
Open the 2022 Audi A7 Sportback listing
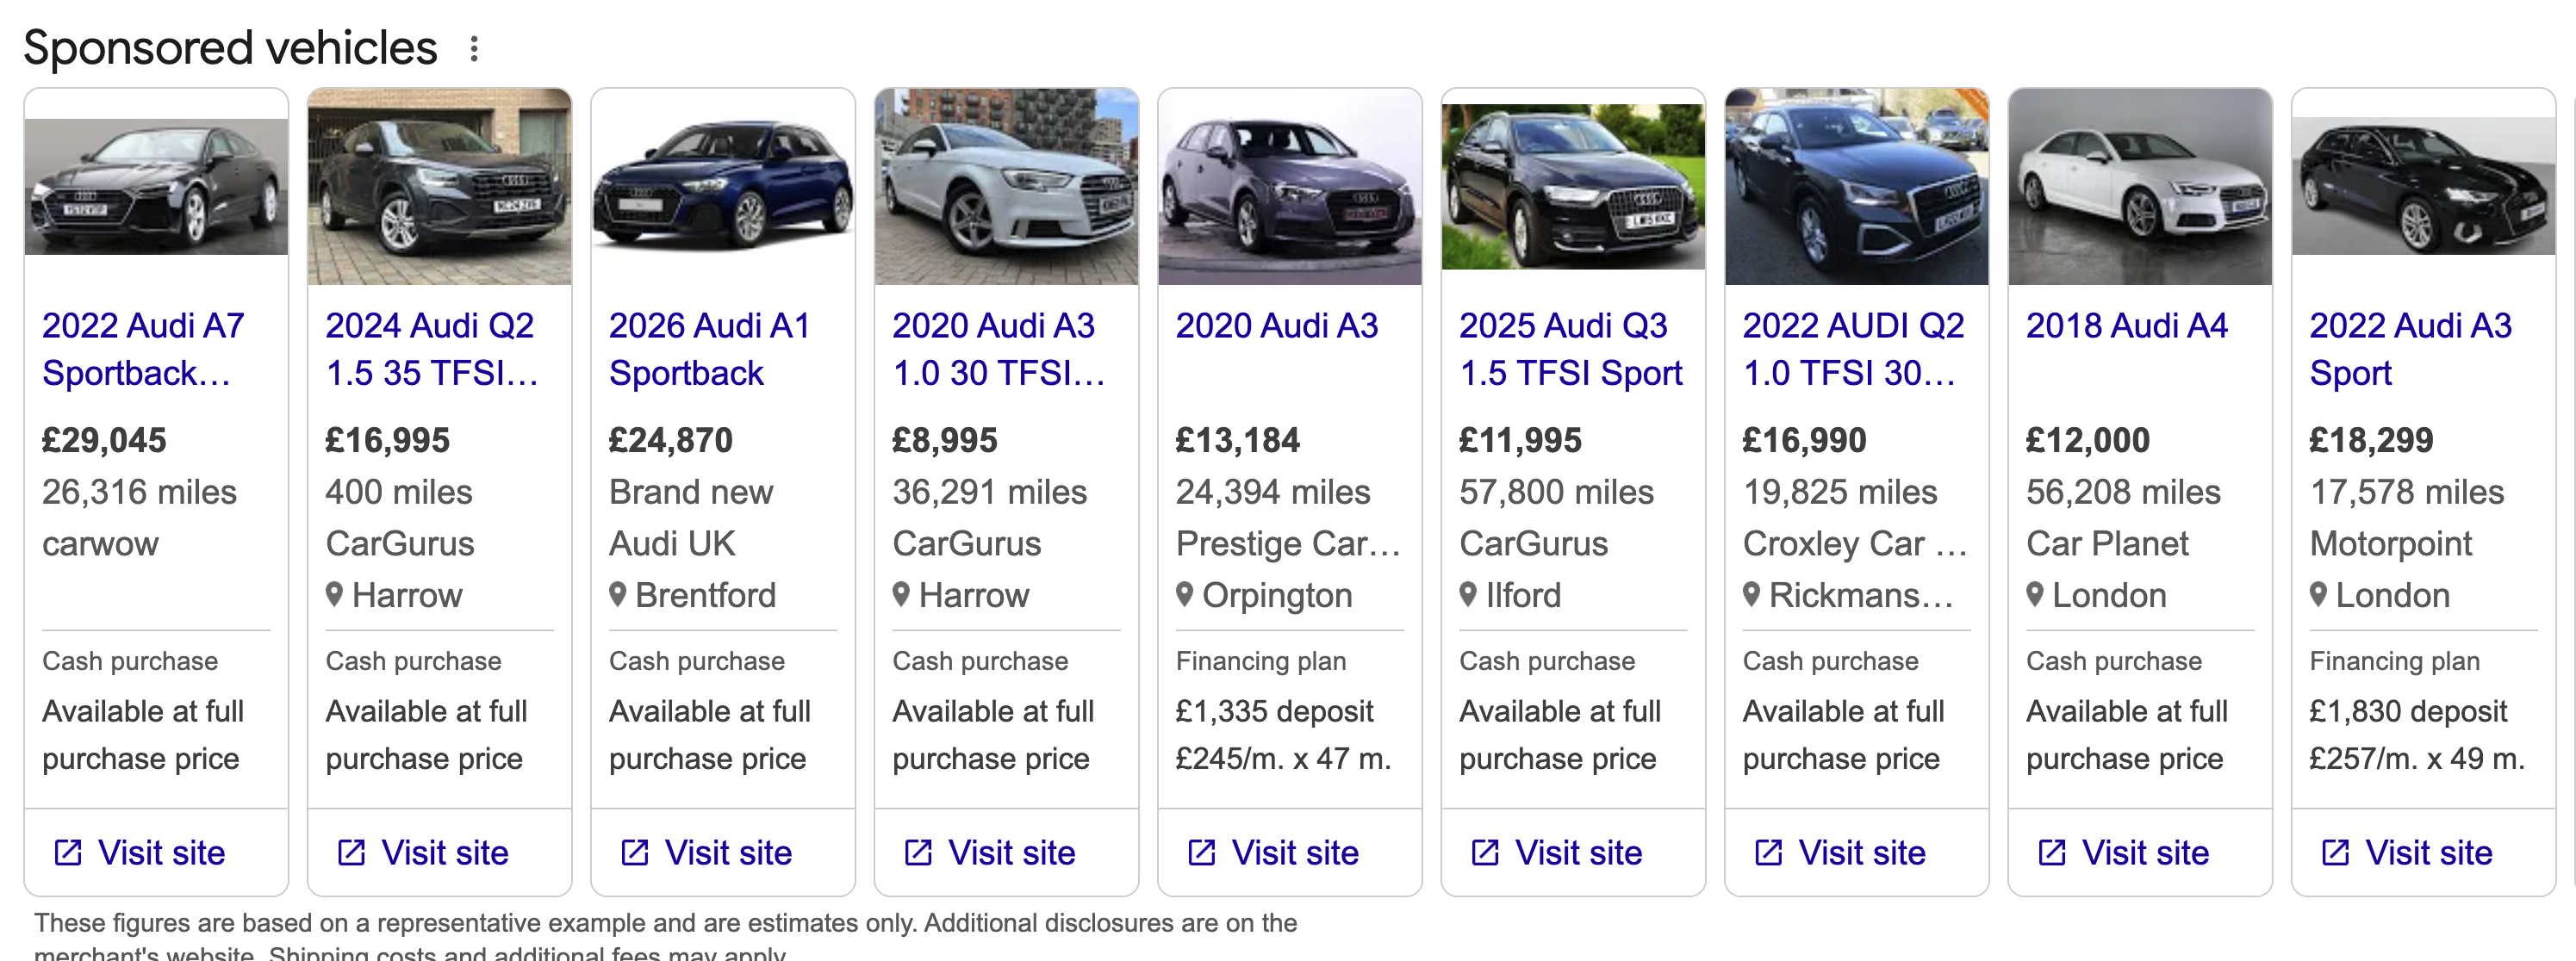pyautogui.click(x=145, y=349)
